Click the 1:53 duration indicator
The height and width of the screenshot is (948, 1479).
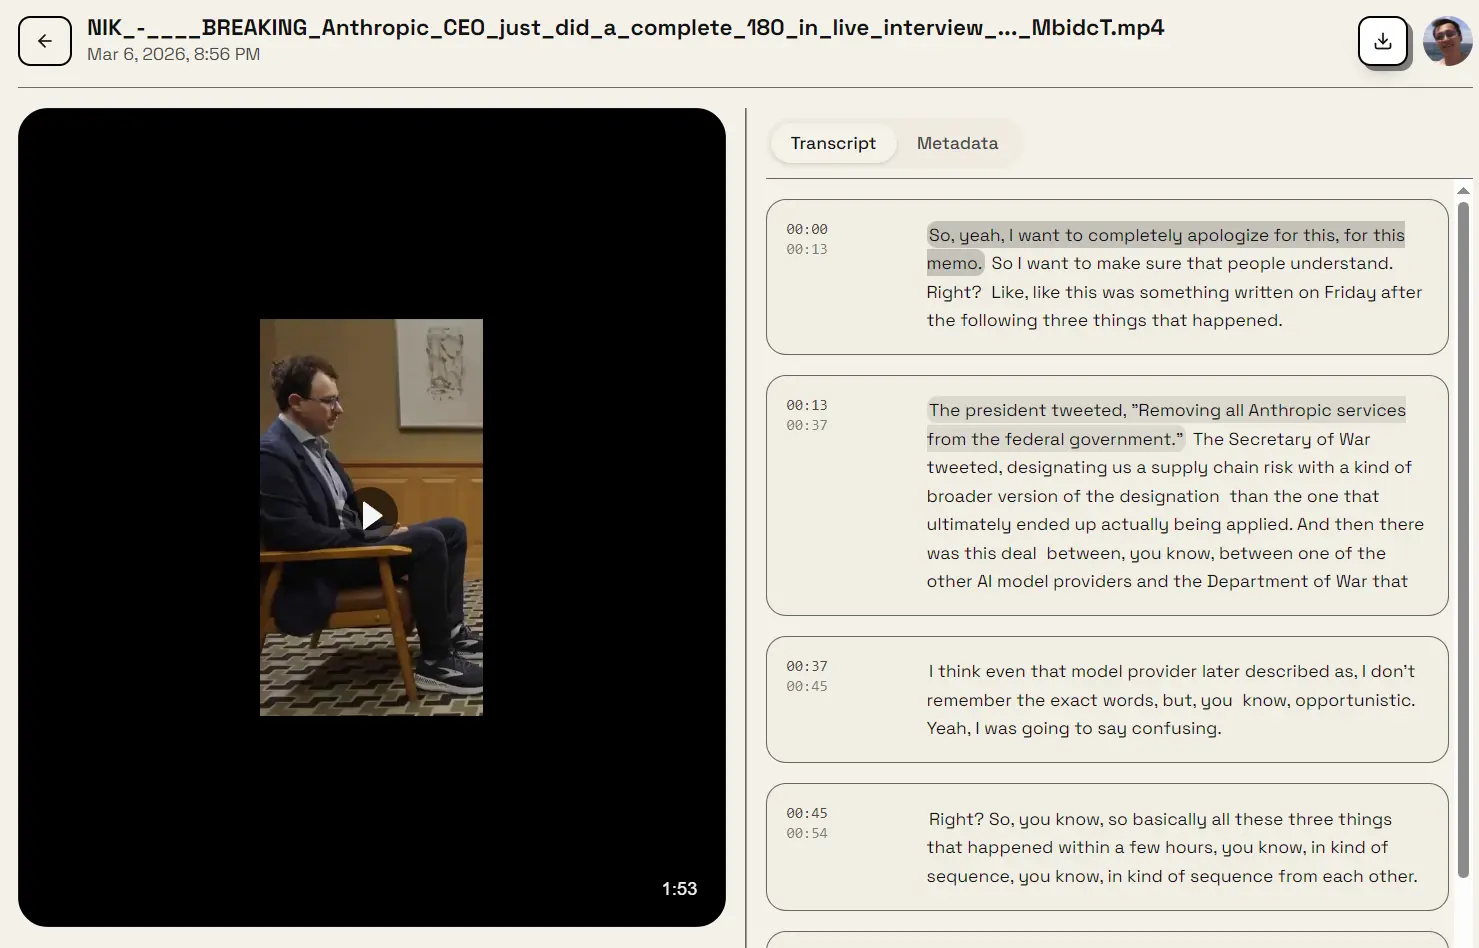679,887
